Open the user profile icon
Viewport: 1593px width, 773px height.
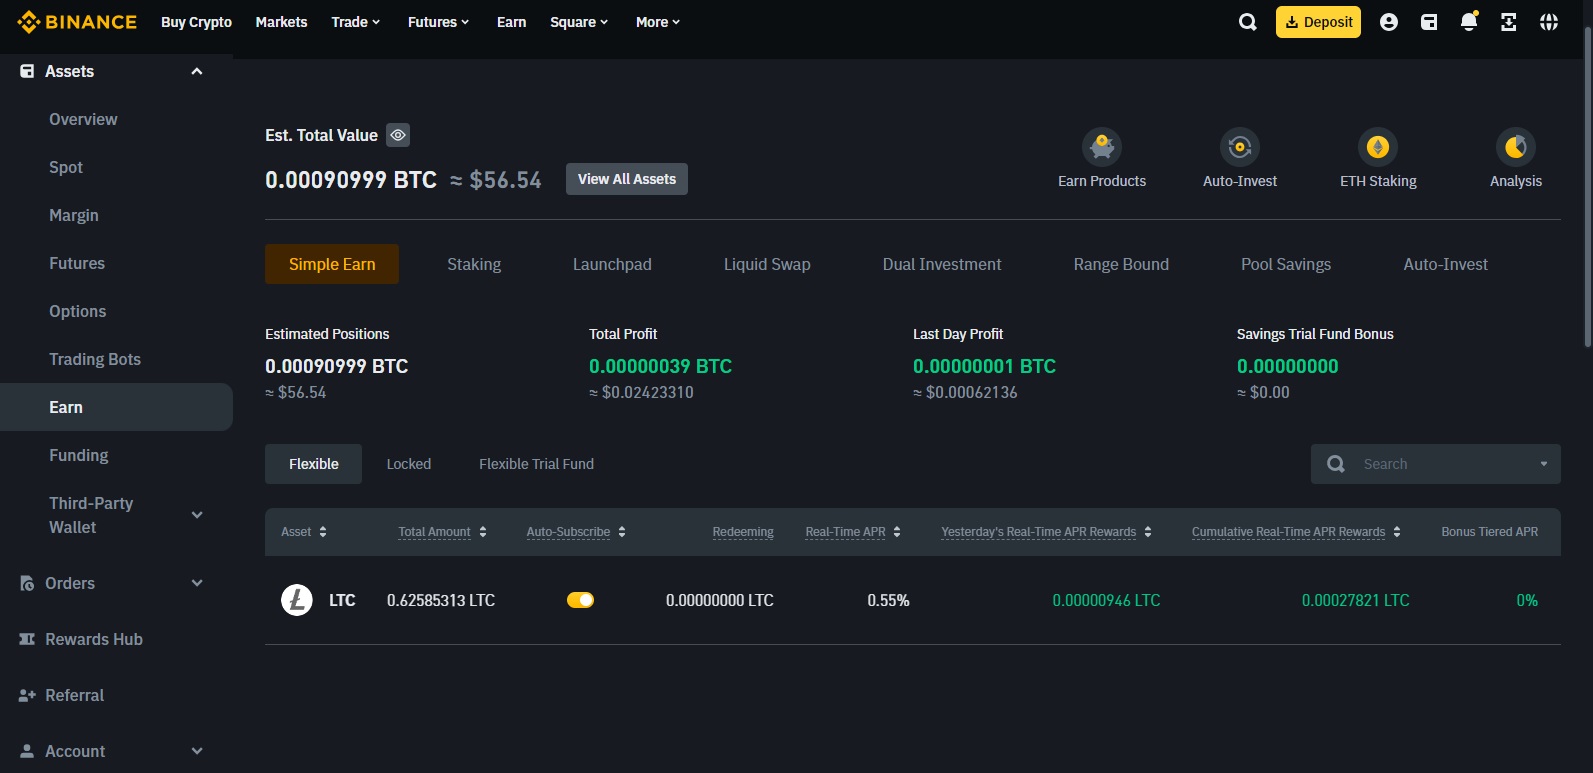1388,22
